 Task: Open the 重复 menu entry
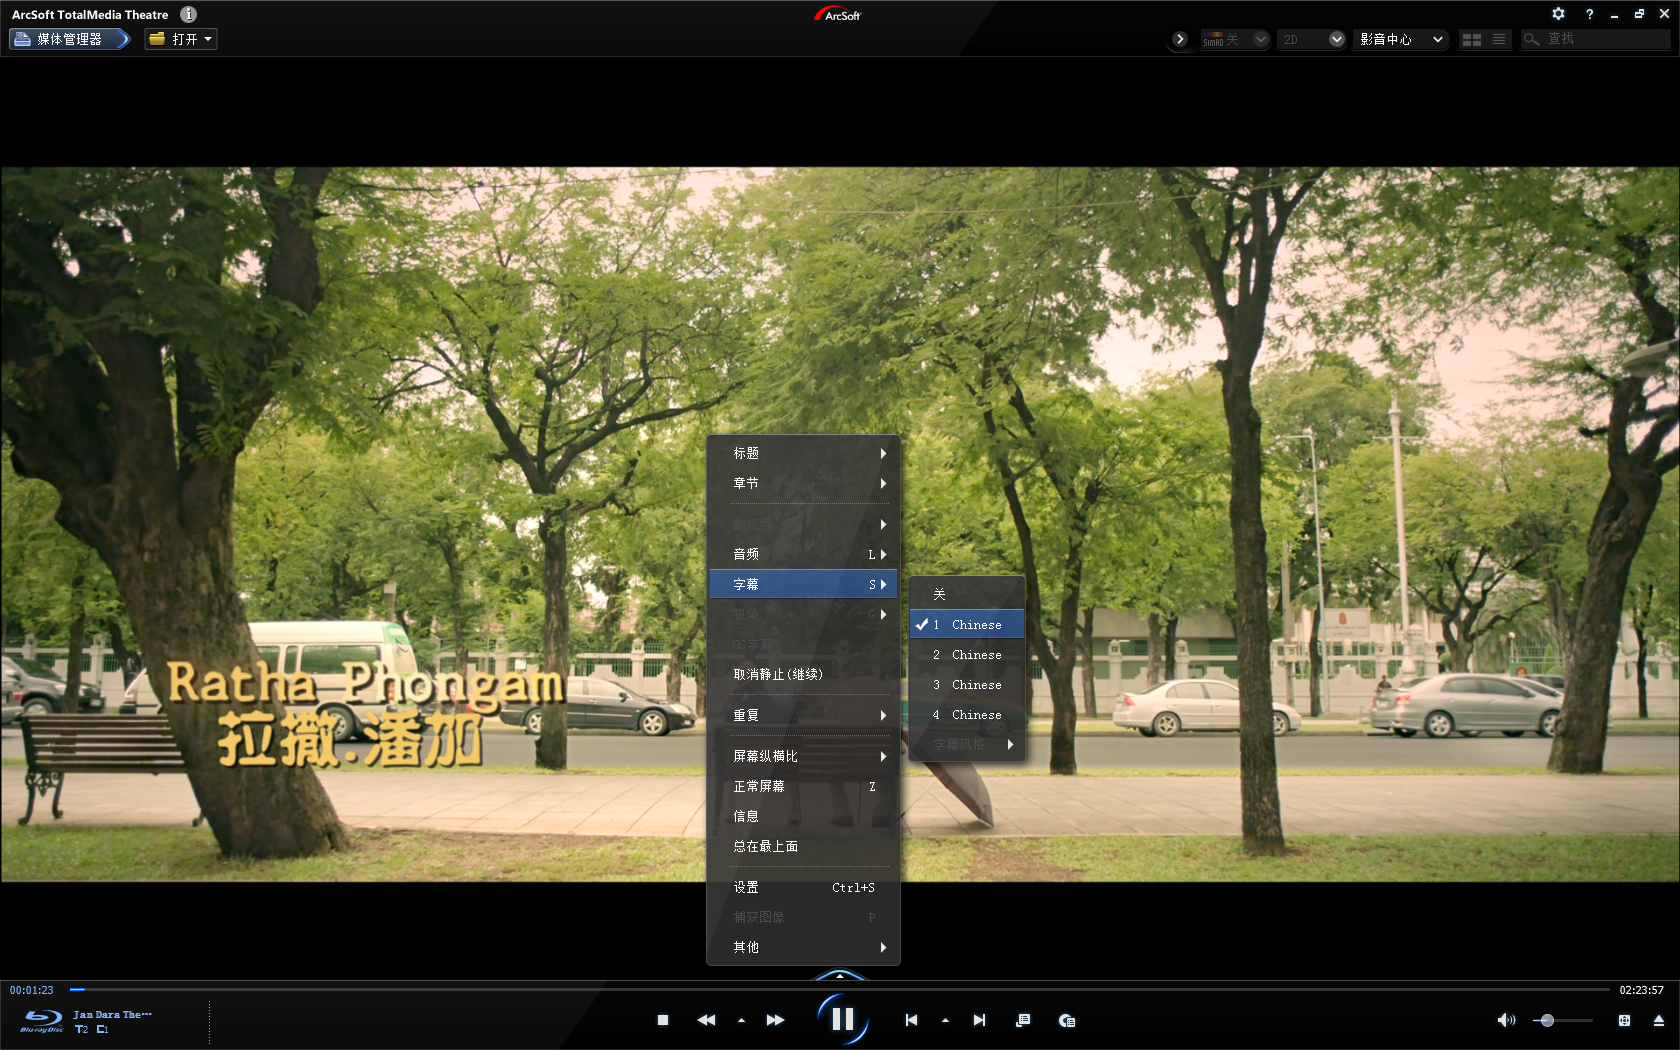tap(803, 715)
